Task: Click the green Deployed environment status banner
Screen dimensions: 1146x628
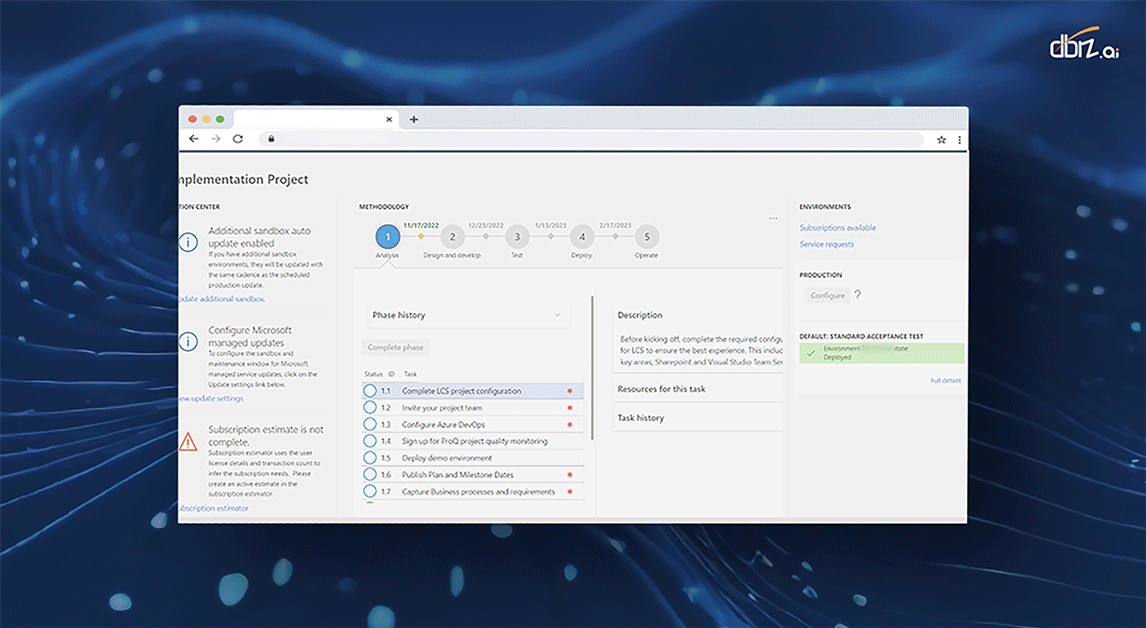Action: pos(881,351)
